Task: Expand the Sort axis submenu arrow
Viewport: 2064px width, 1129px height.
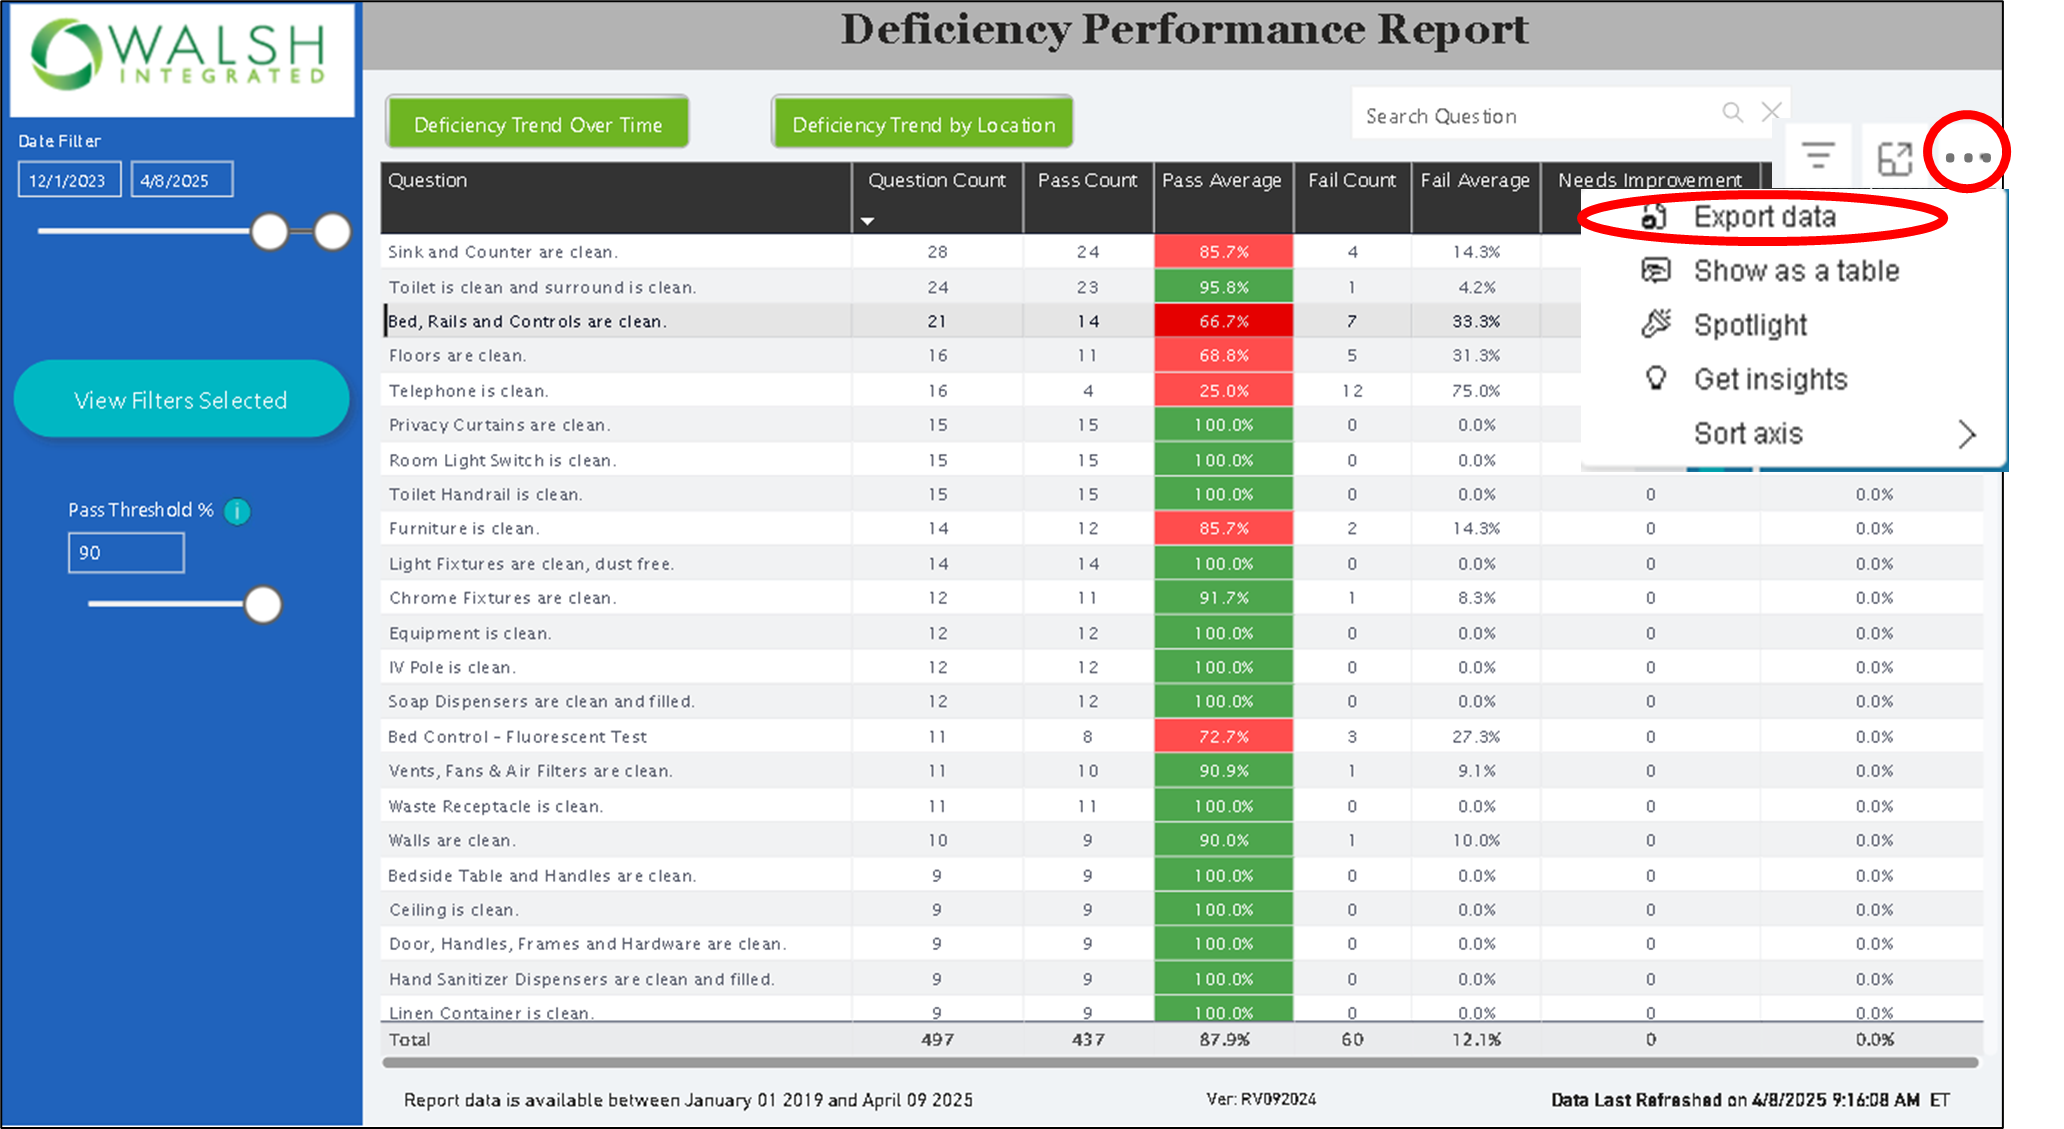Action: tap(1966, 434)
